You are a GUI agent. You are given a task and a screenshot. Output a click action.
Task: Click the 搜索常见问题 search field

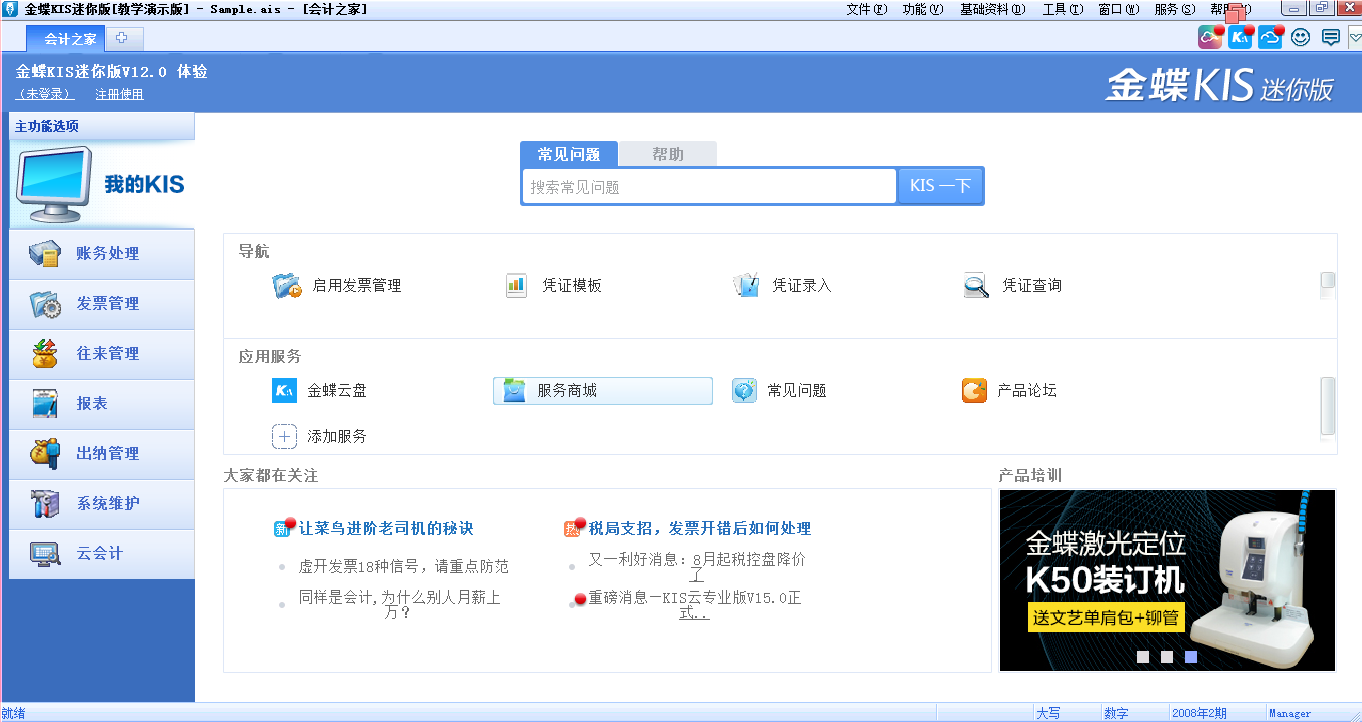pos(709,187)
